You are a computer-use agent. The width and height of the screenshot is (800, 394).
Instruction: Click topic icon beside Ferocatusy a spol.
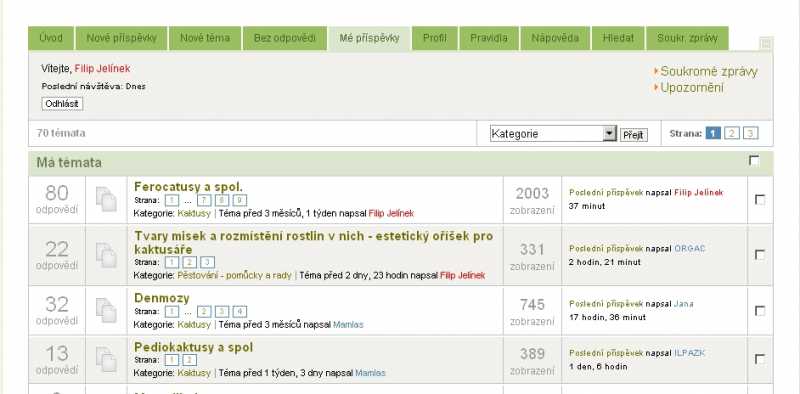[x=106, y=200]
